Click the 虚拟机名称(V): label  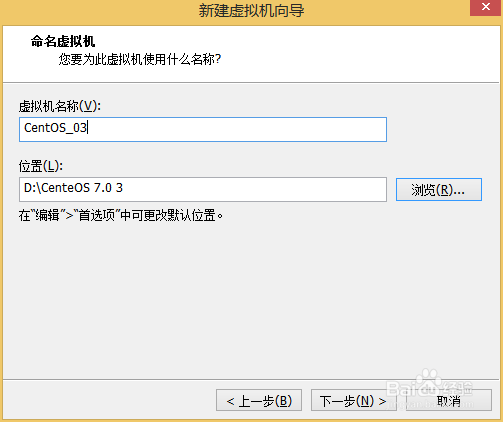60,107
